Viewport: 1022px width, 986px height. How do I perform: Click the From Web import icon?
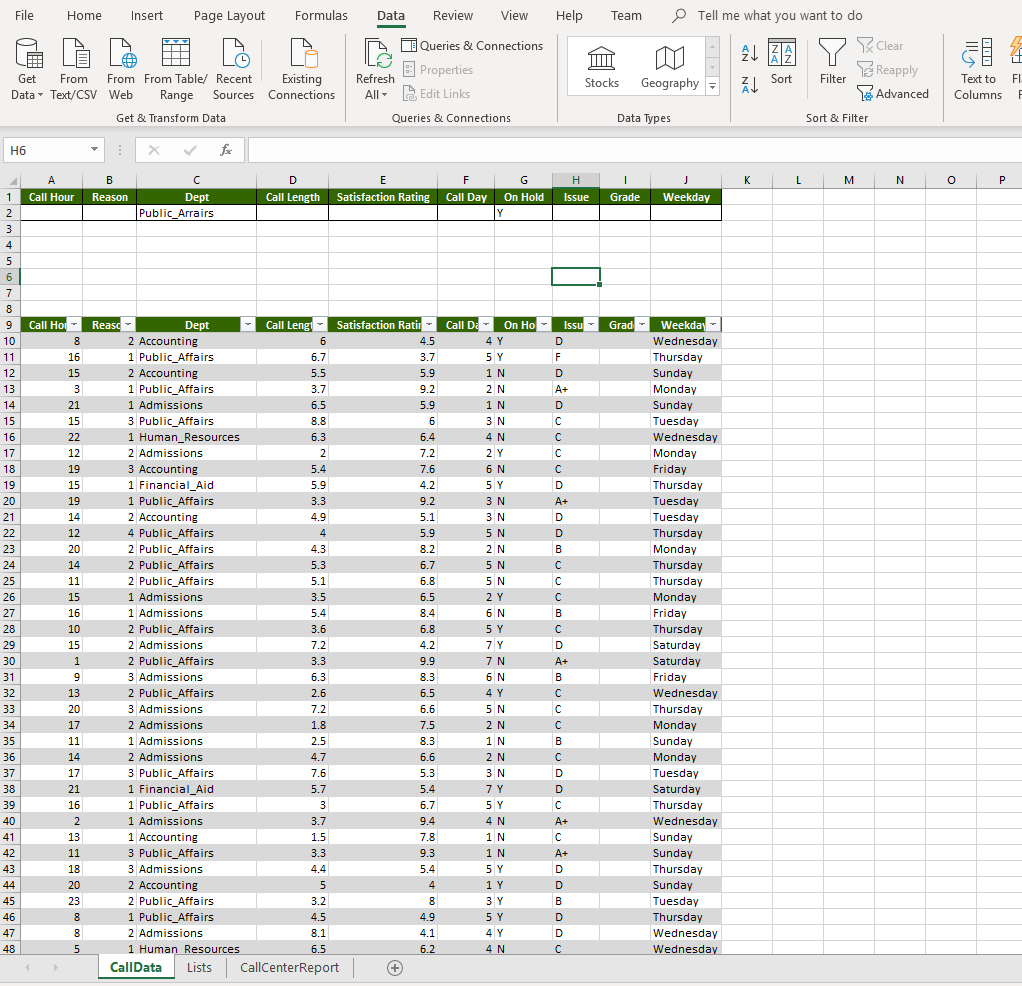120,68
